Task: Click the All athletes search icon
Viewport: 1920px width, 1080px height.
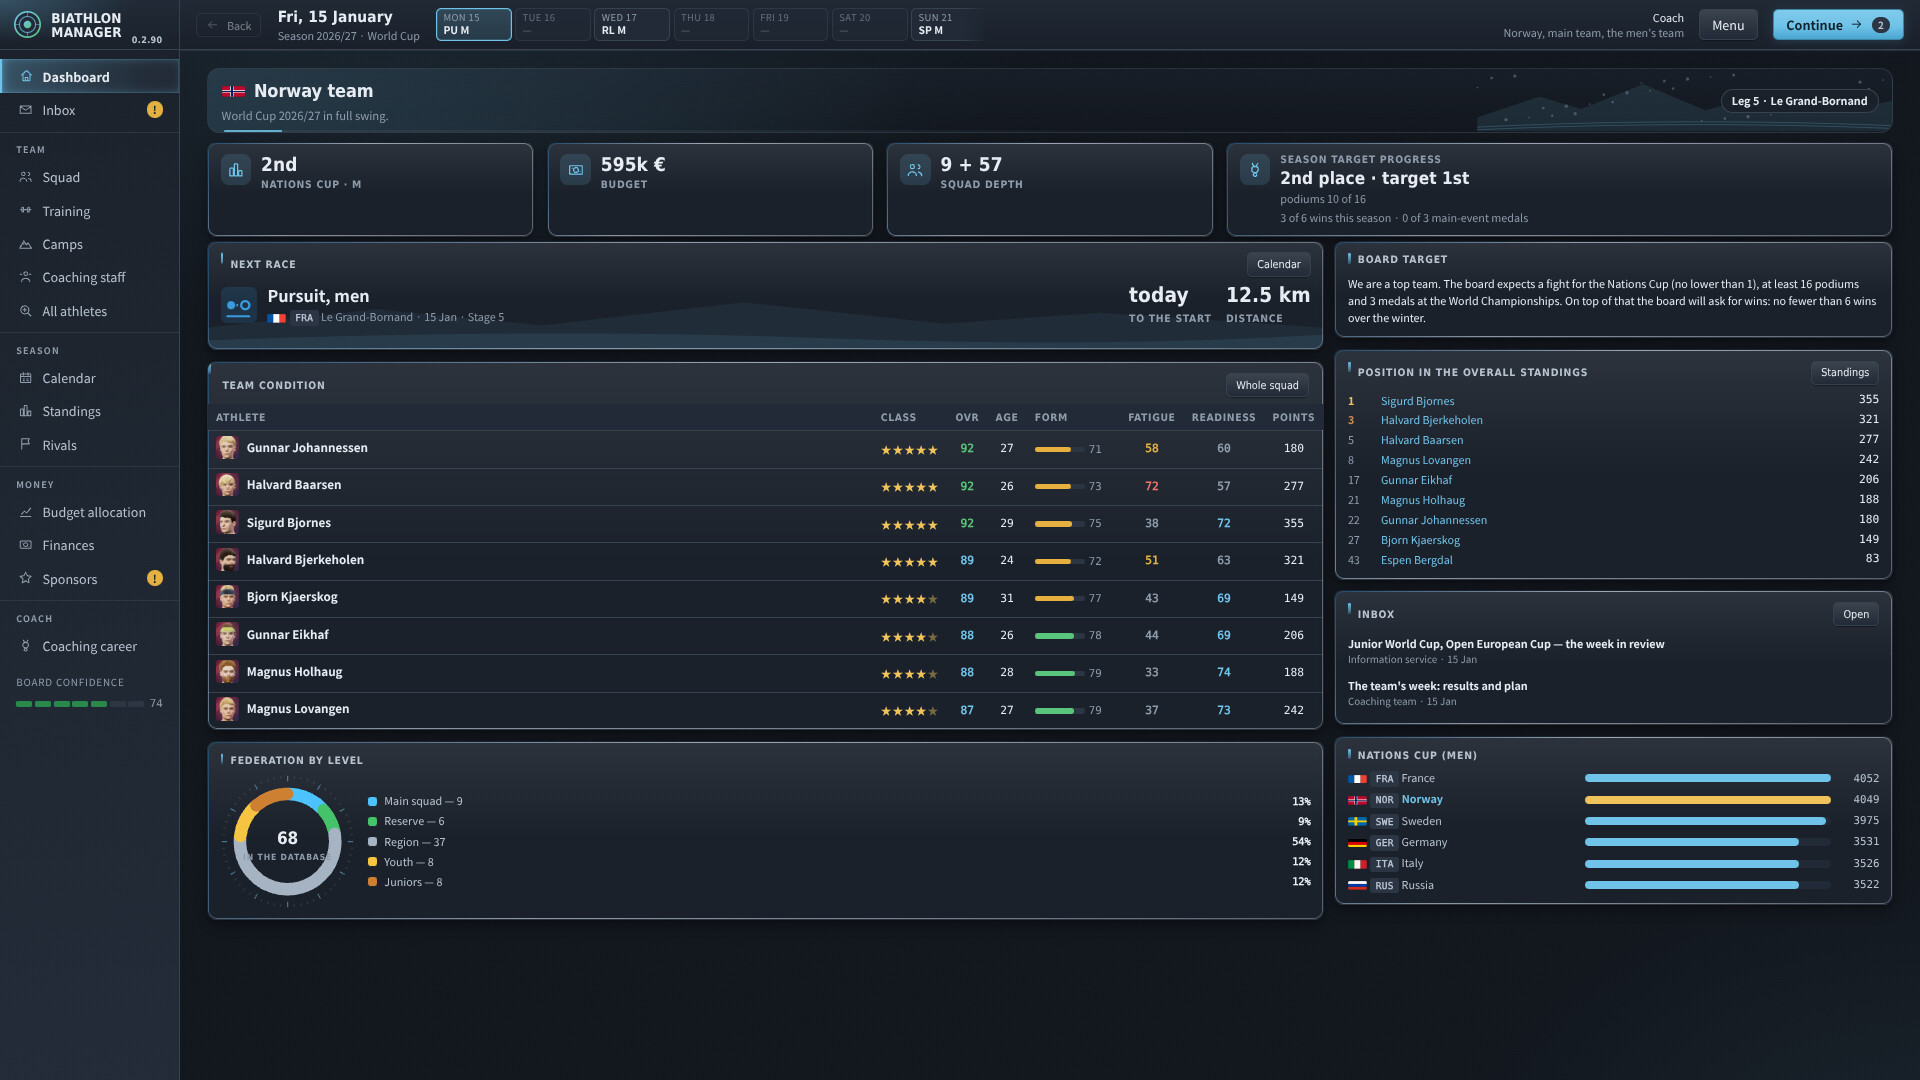Action: (x=26, y=311)
